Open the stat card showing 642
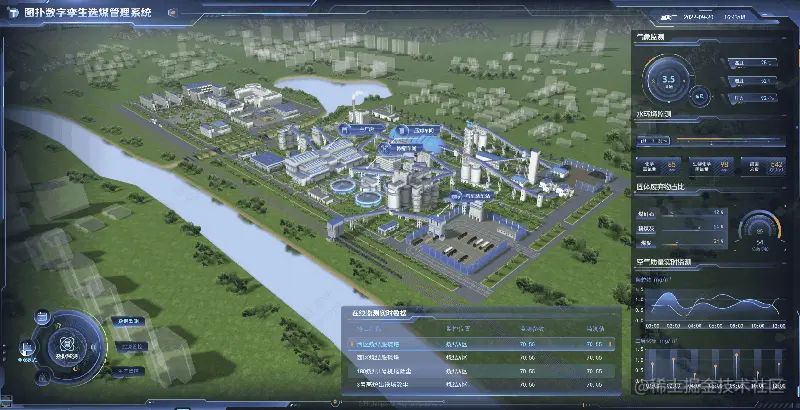The width and height of the screenshot is (800, 410). tap(763, 166)
